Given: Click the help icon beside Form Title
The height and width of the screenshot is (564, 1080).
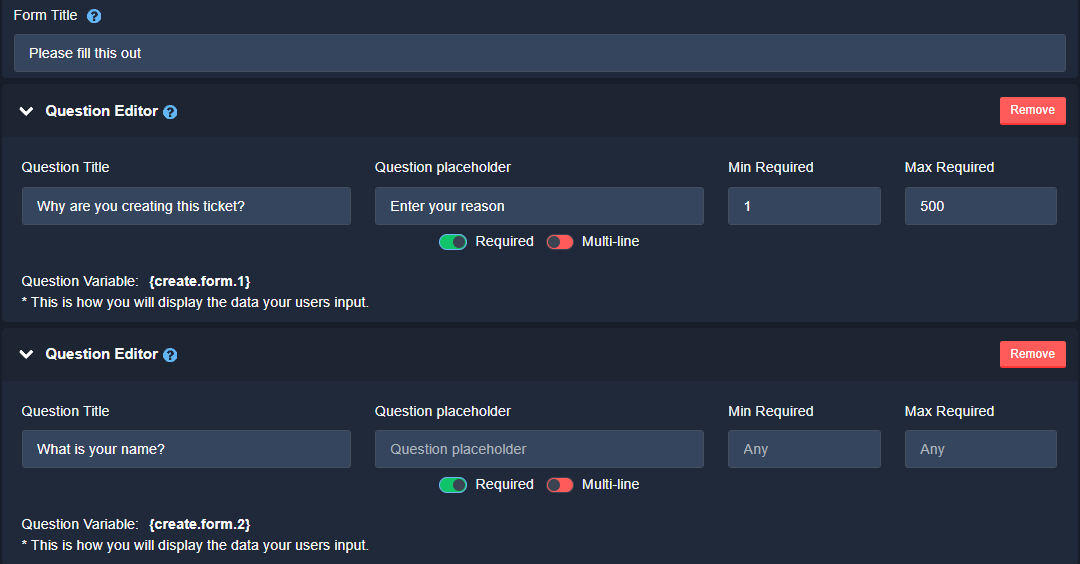Looking at the screenshot, I should coord(94,16).
